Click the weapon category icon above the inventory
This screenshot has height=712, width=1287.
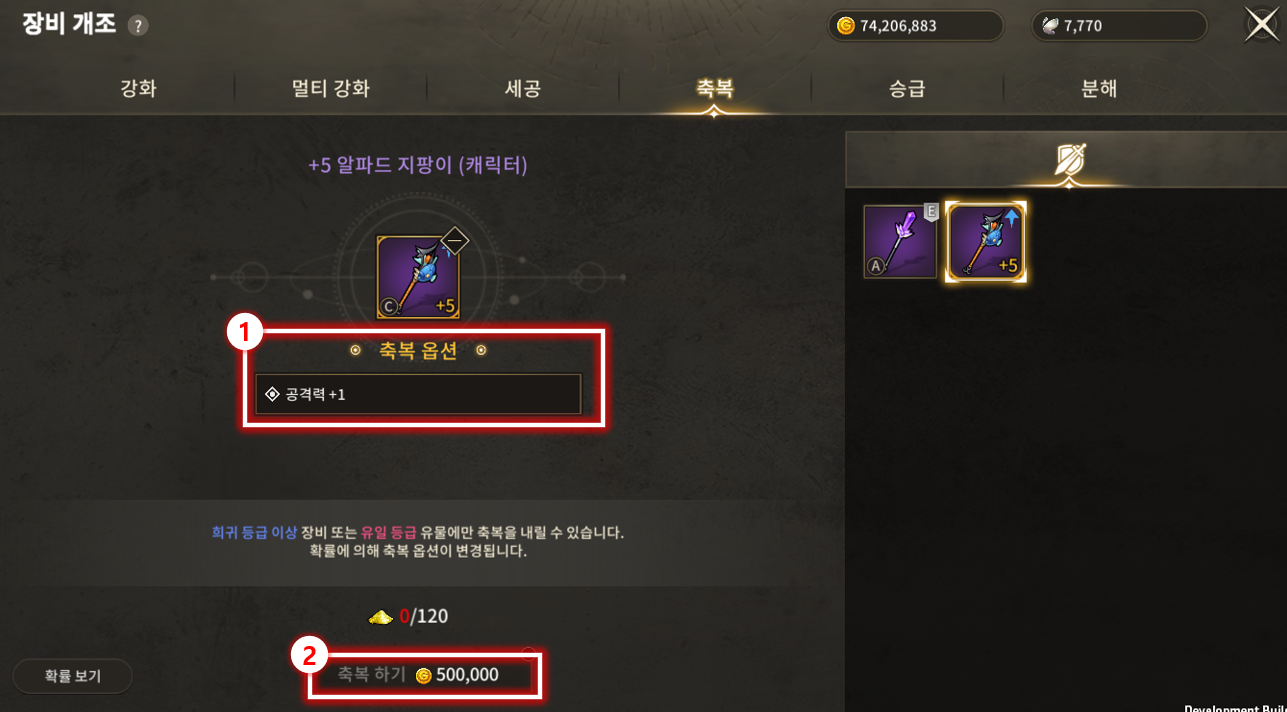click(x=1069, y=160)
